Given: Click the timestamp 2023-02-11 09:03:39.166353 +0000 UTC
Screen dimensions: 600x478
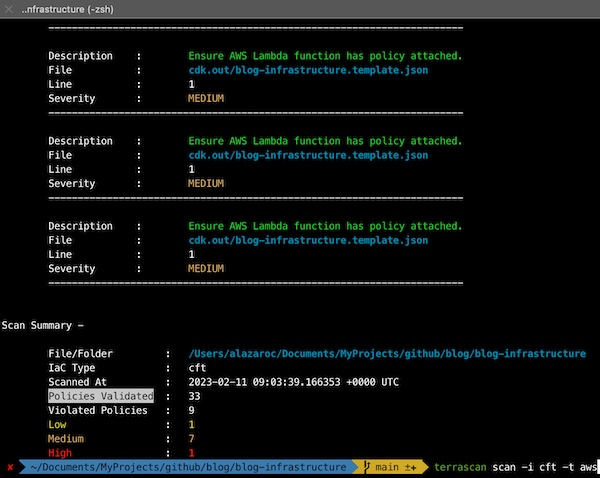Looking at the screenshot, I should 293,382.
